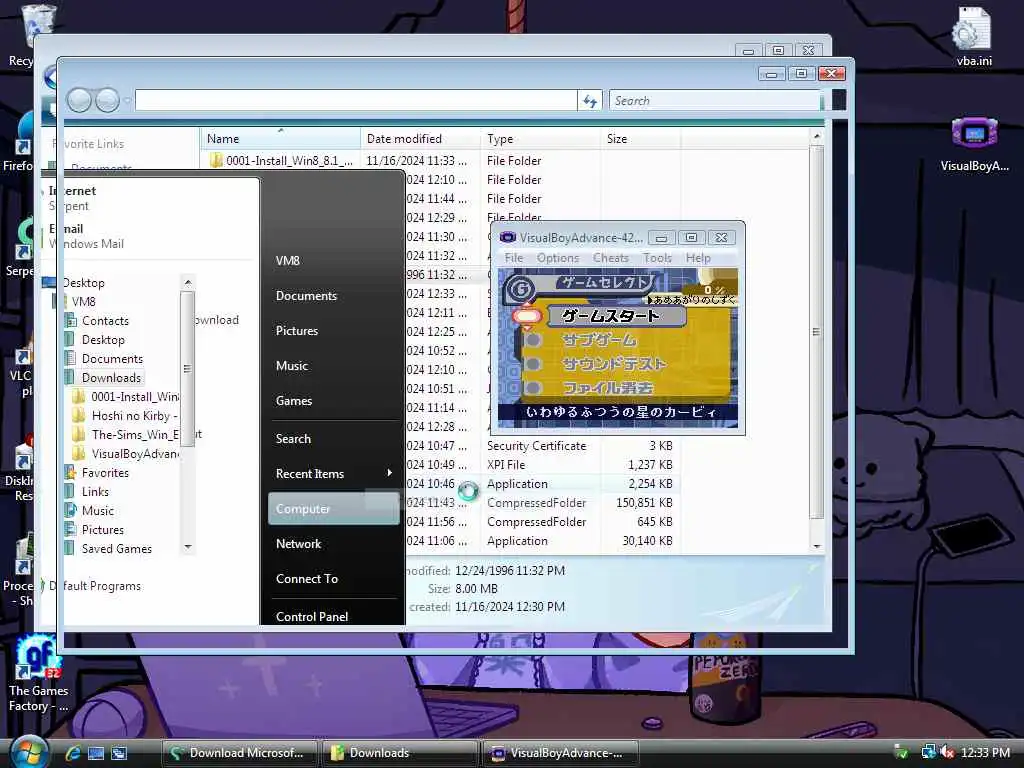Select the Music folder icon in tree

pos(71,511)
